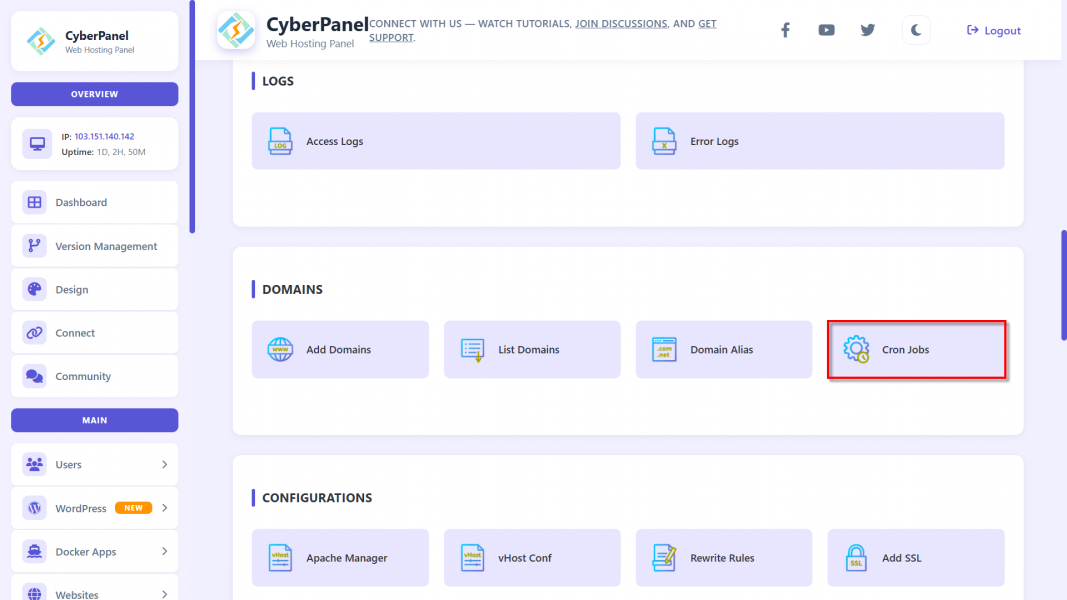
Task: Open the Add Domains card
Action: (340, 350)
